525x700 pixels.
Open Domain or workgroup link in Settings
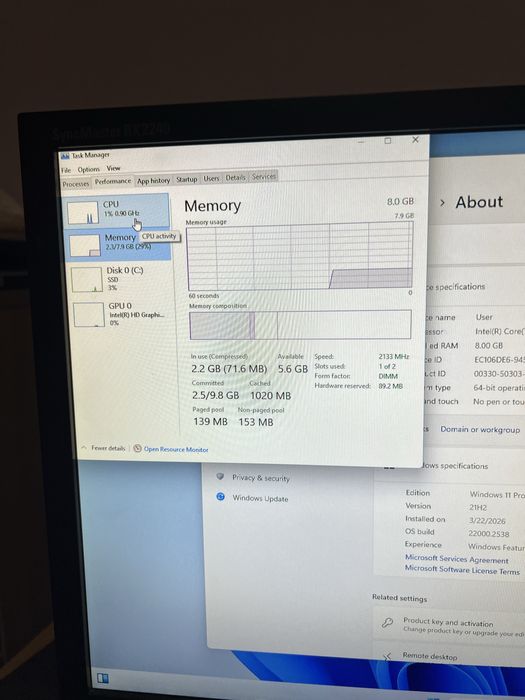coord(480,429)
